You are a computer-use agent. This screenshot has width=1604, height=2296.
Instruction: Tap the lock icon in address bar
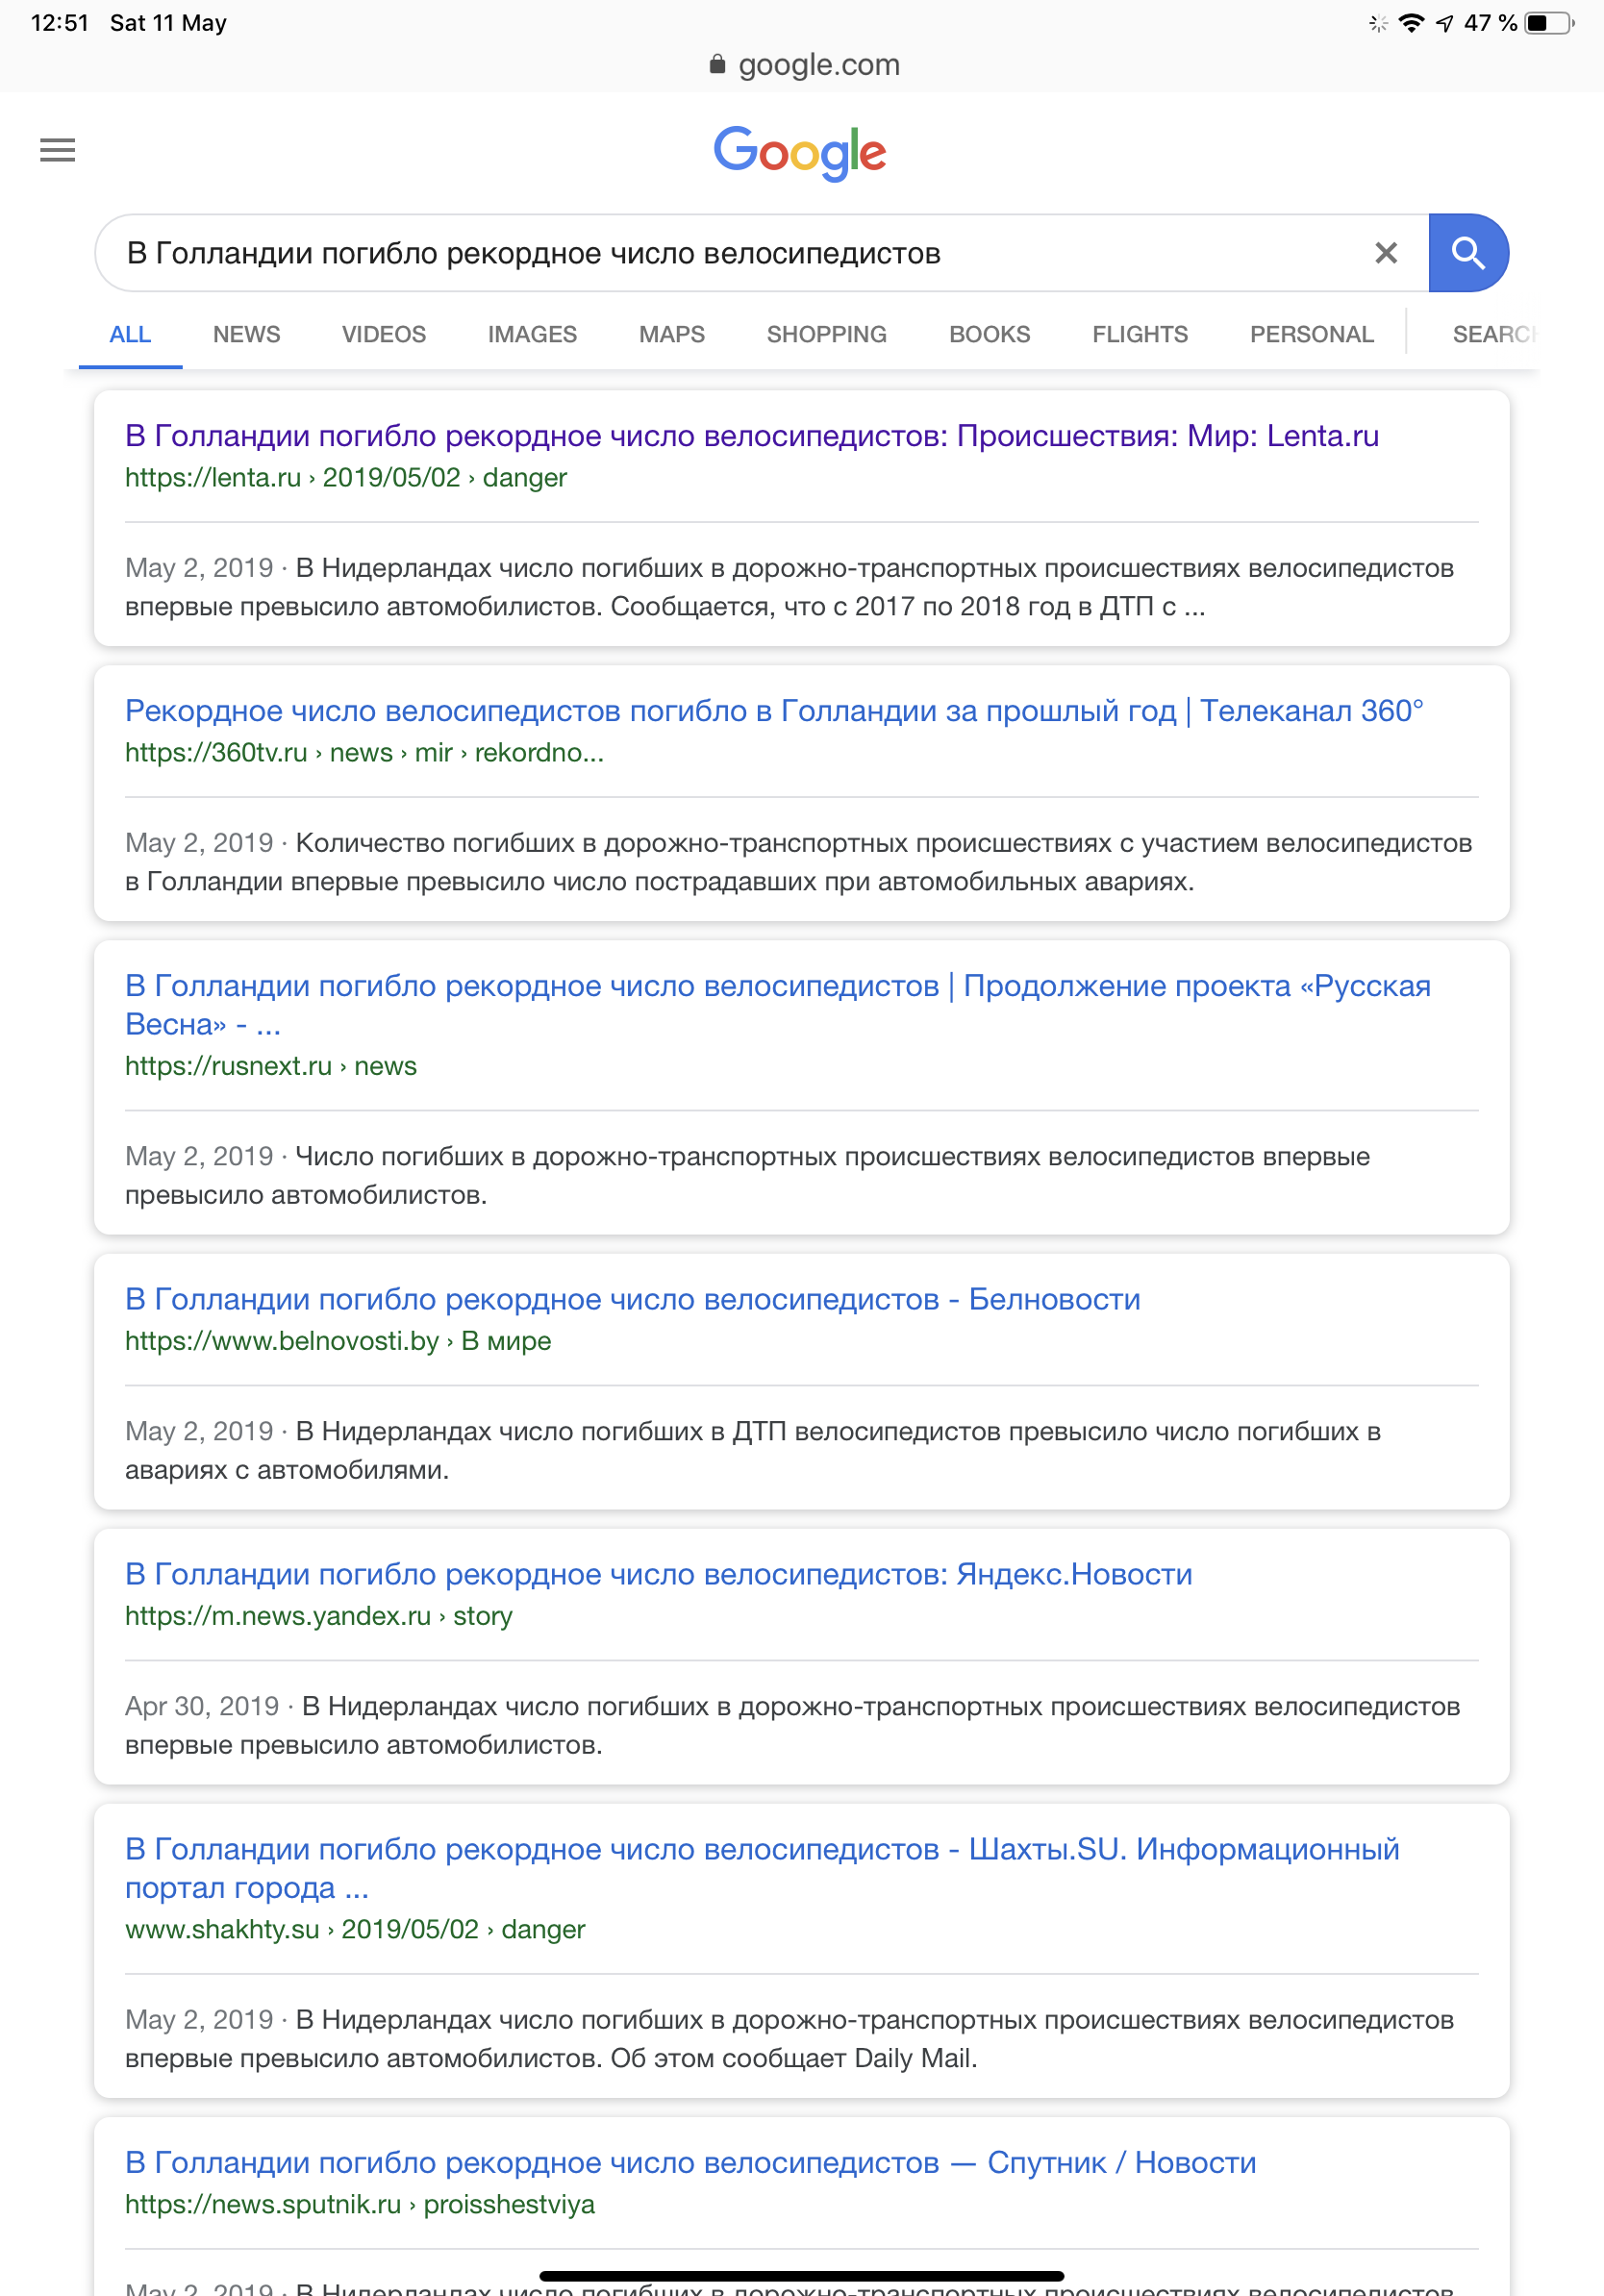pos(716,65)
